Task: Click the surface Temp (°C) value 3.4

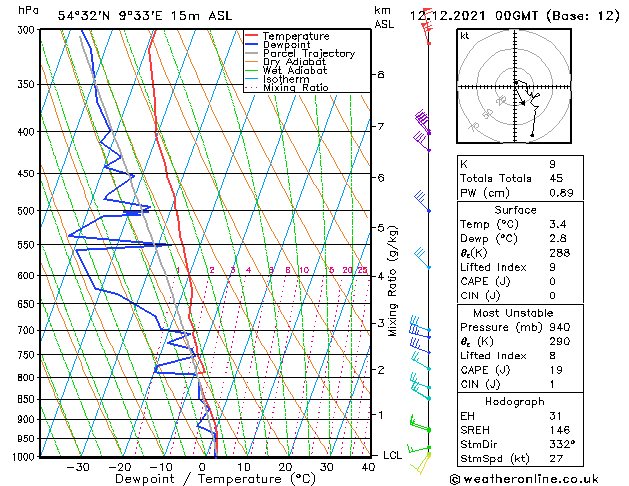Action: [558, 224]
